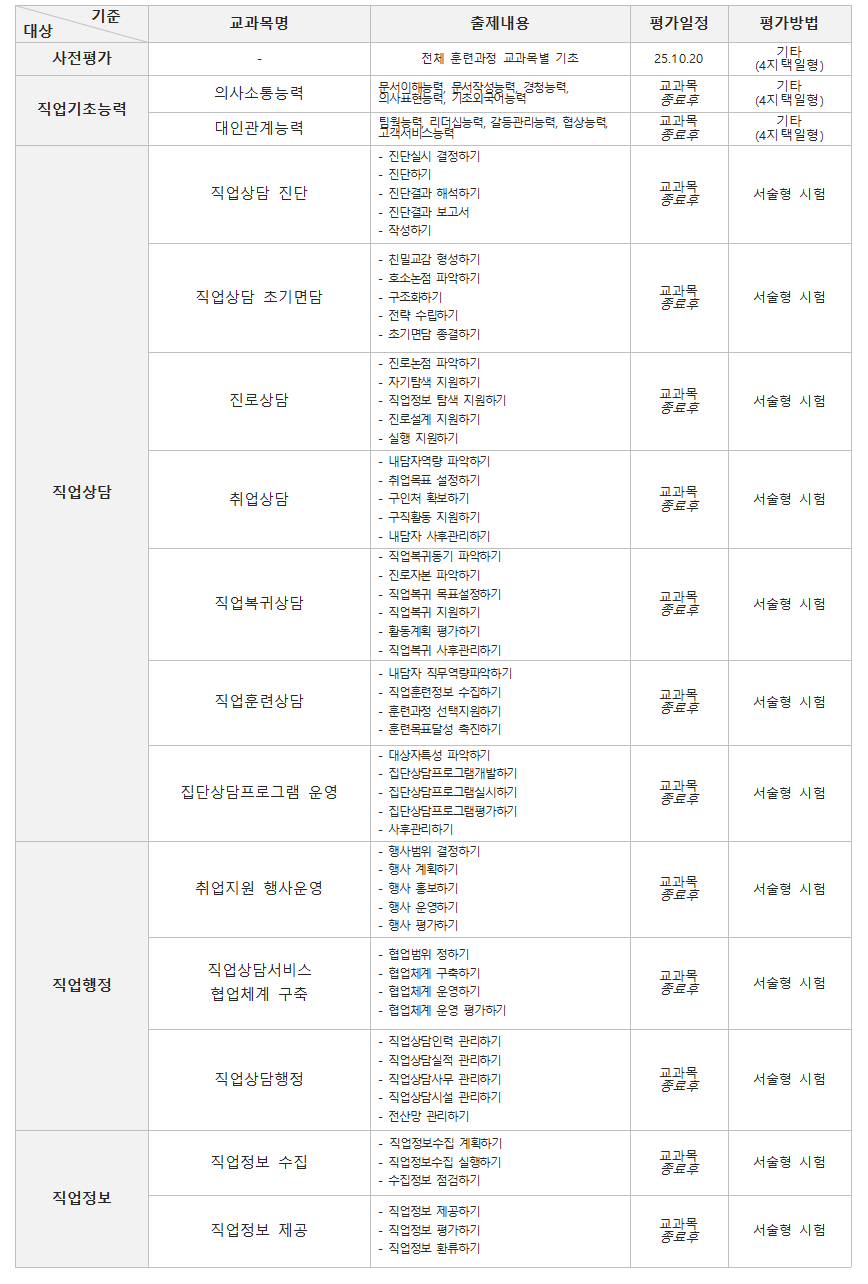Viewport: 868px width, 1284px height.
Task: Click the 평가일정 header cell
Action: click(x=679, y=23)
